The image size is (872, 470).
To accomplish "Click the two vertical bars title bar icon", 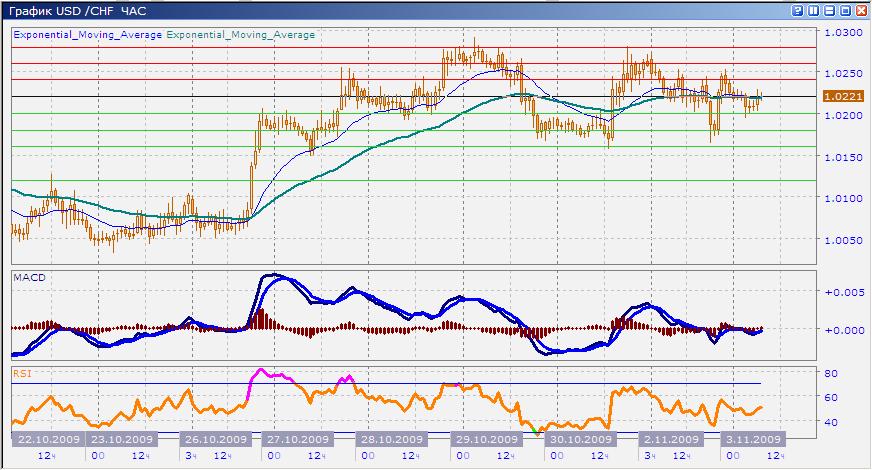I will 813,10.
